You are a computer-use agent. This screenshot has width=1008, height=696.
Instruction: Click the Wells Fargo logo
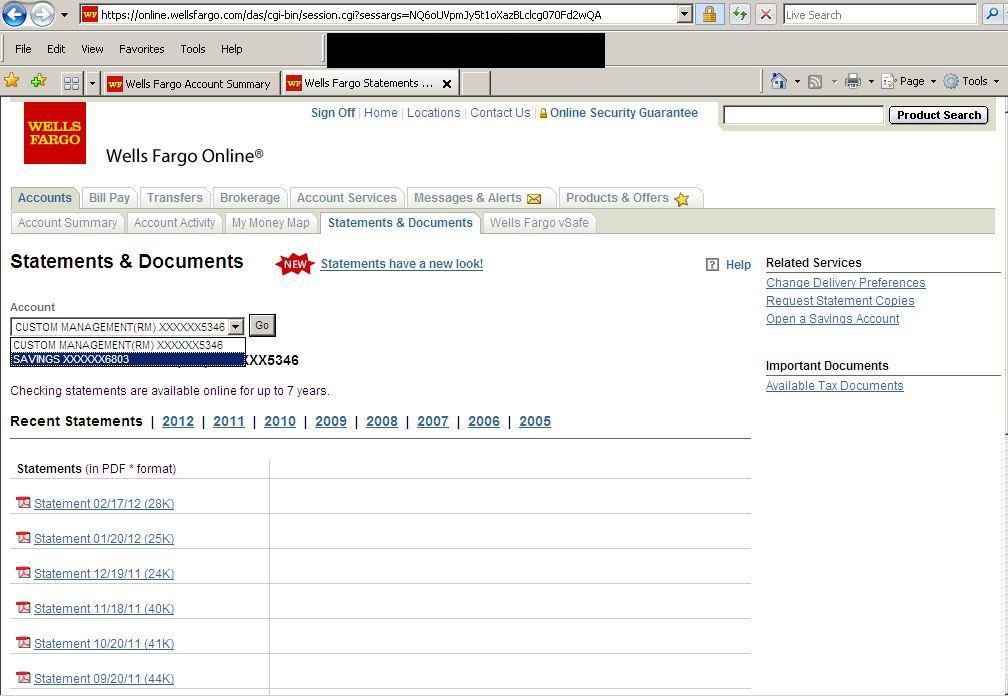(55, 132)
